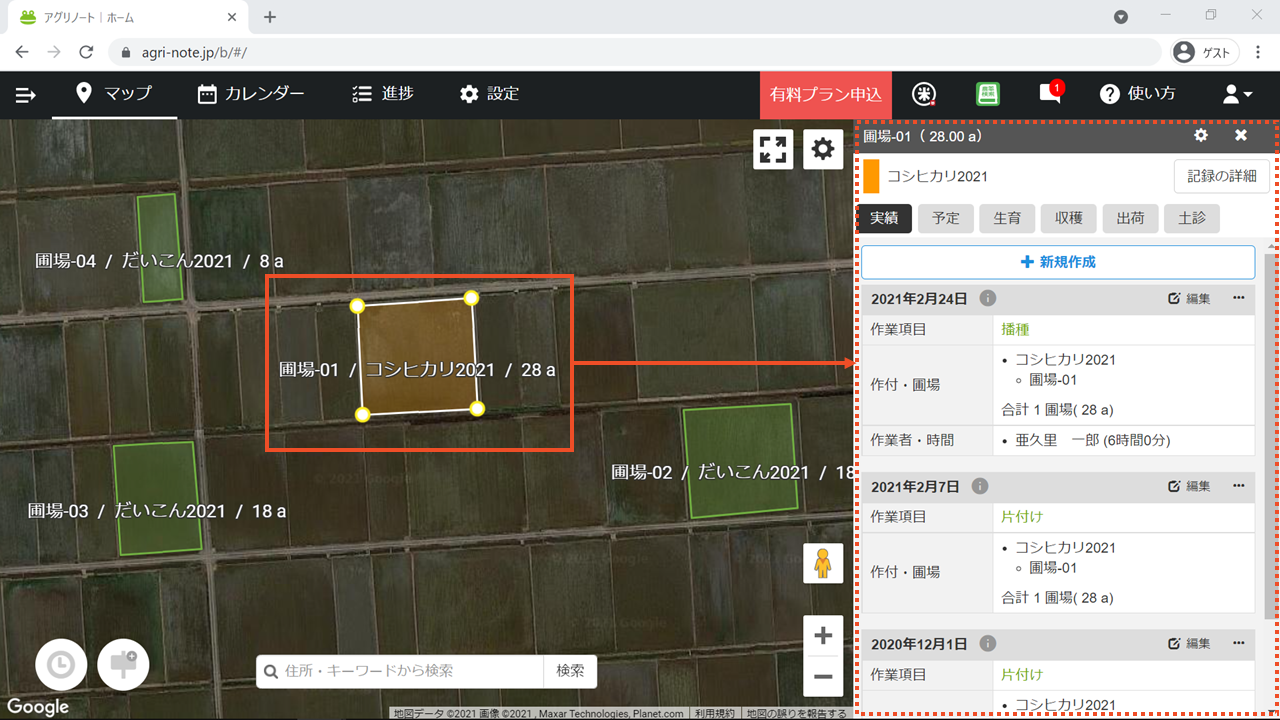1280x720 pixels.
Task: Select the 収穫 tab
Action: 1068,219
